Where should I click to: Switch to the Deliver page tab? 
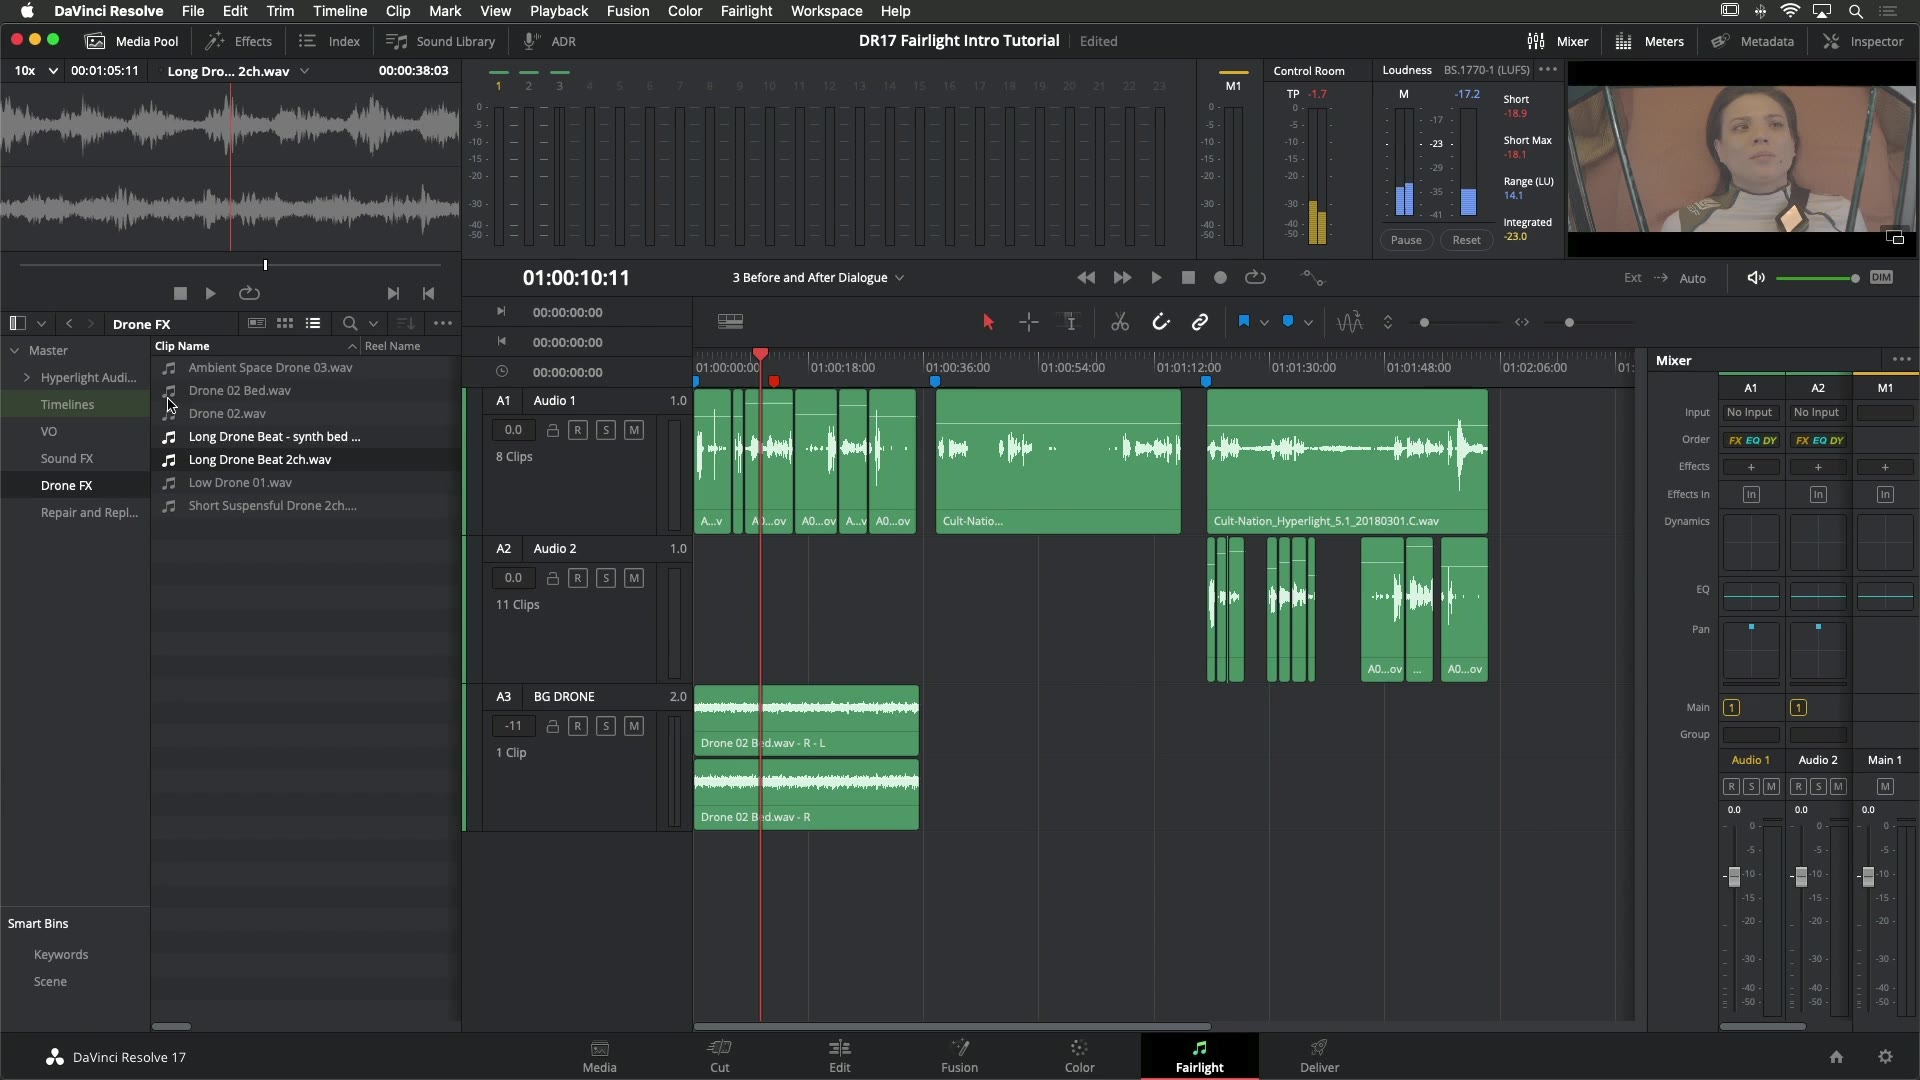pyautogui.click(x=1320, y=1056)
